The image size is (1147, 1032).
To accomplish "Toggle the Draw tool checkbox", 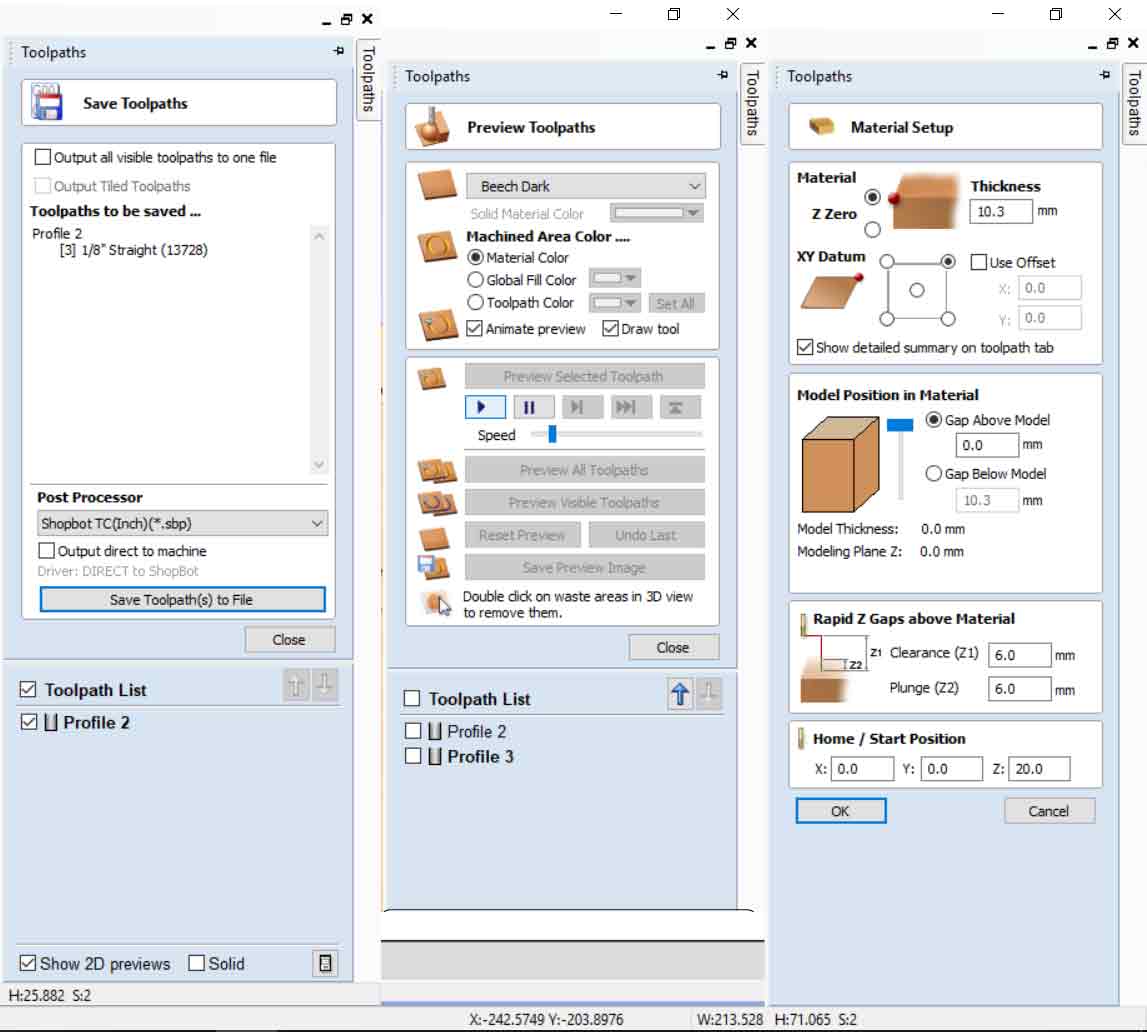I will 610,328.
